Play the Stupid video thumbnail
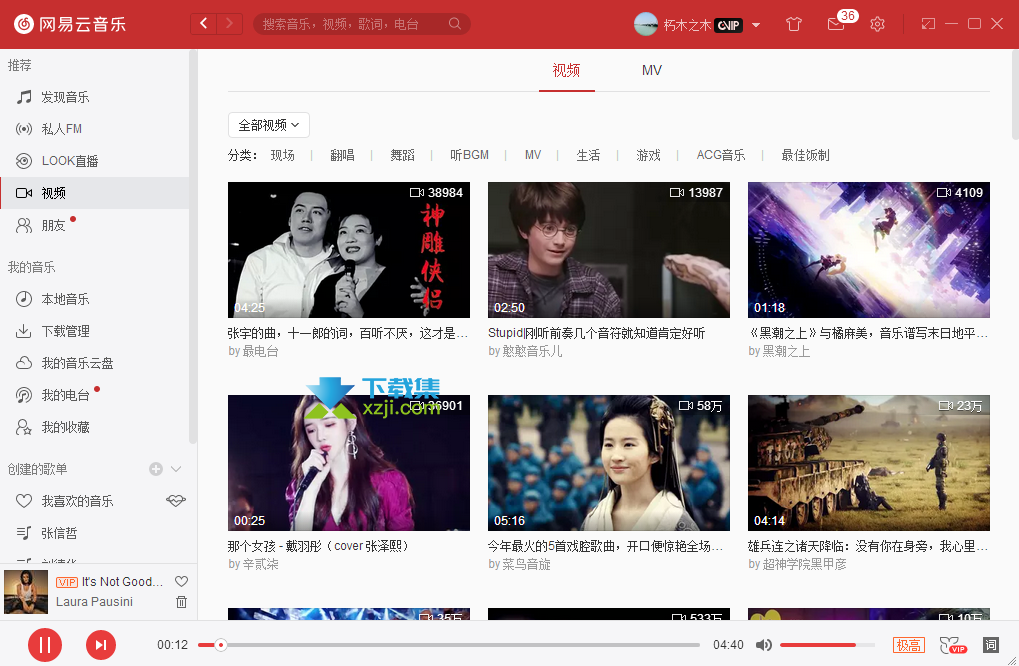Image resolution: width=1019 pixels, height=666 pixels. click(x=609, y=250)
